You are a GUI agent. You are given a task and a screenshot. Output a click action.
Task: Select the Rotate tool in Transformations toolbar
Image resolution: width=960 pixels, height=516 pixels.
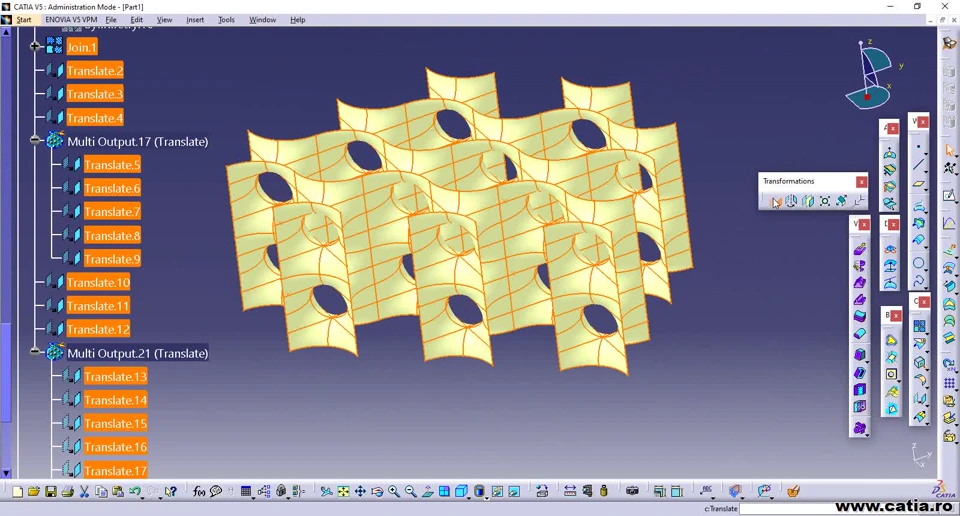[x=791, y=201]
